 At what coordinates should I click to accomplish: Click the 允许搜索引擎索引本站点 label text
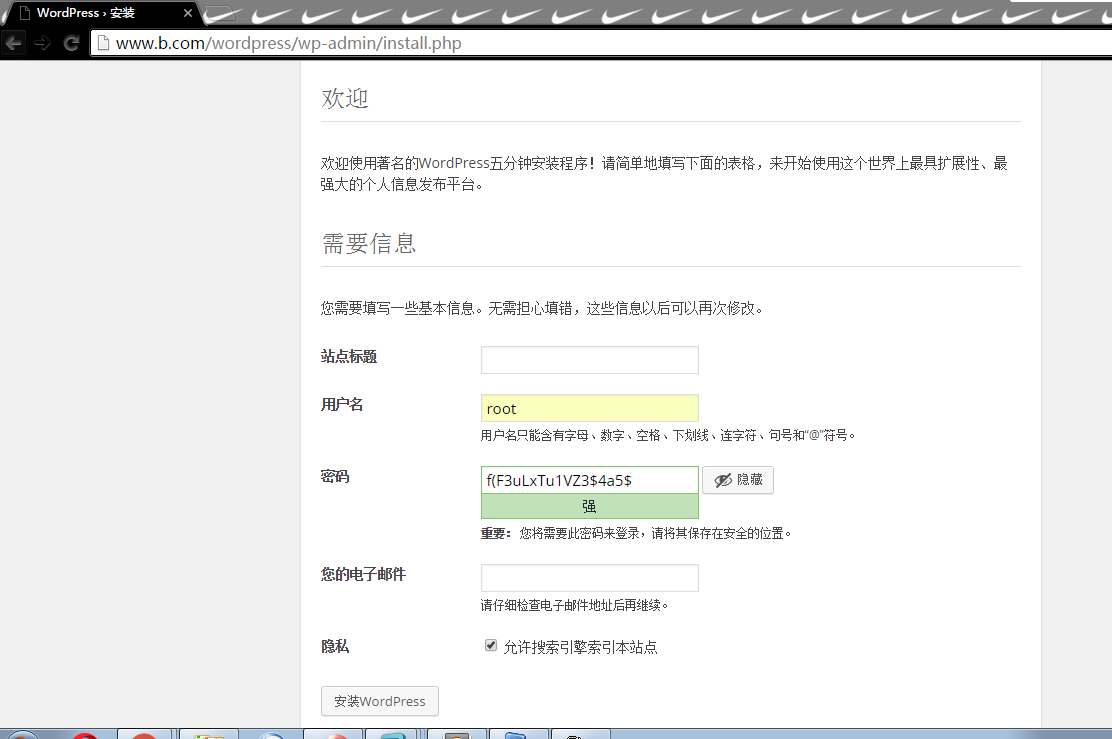click(580, 647)
